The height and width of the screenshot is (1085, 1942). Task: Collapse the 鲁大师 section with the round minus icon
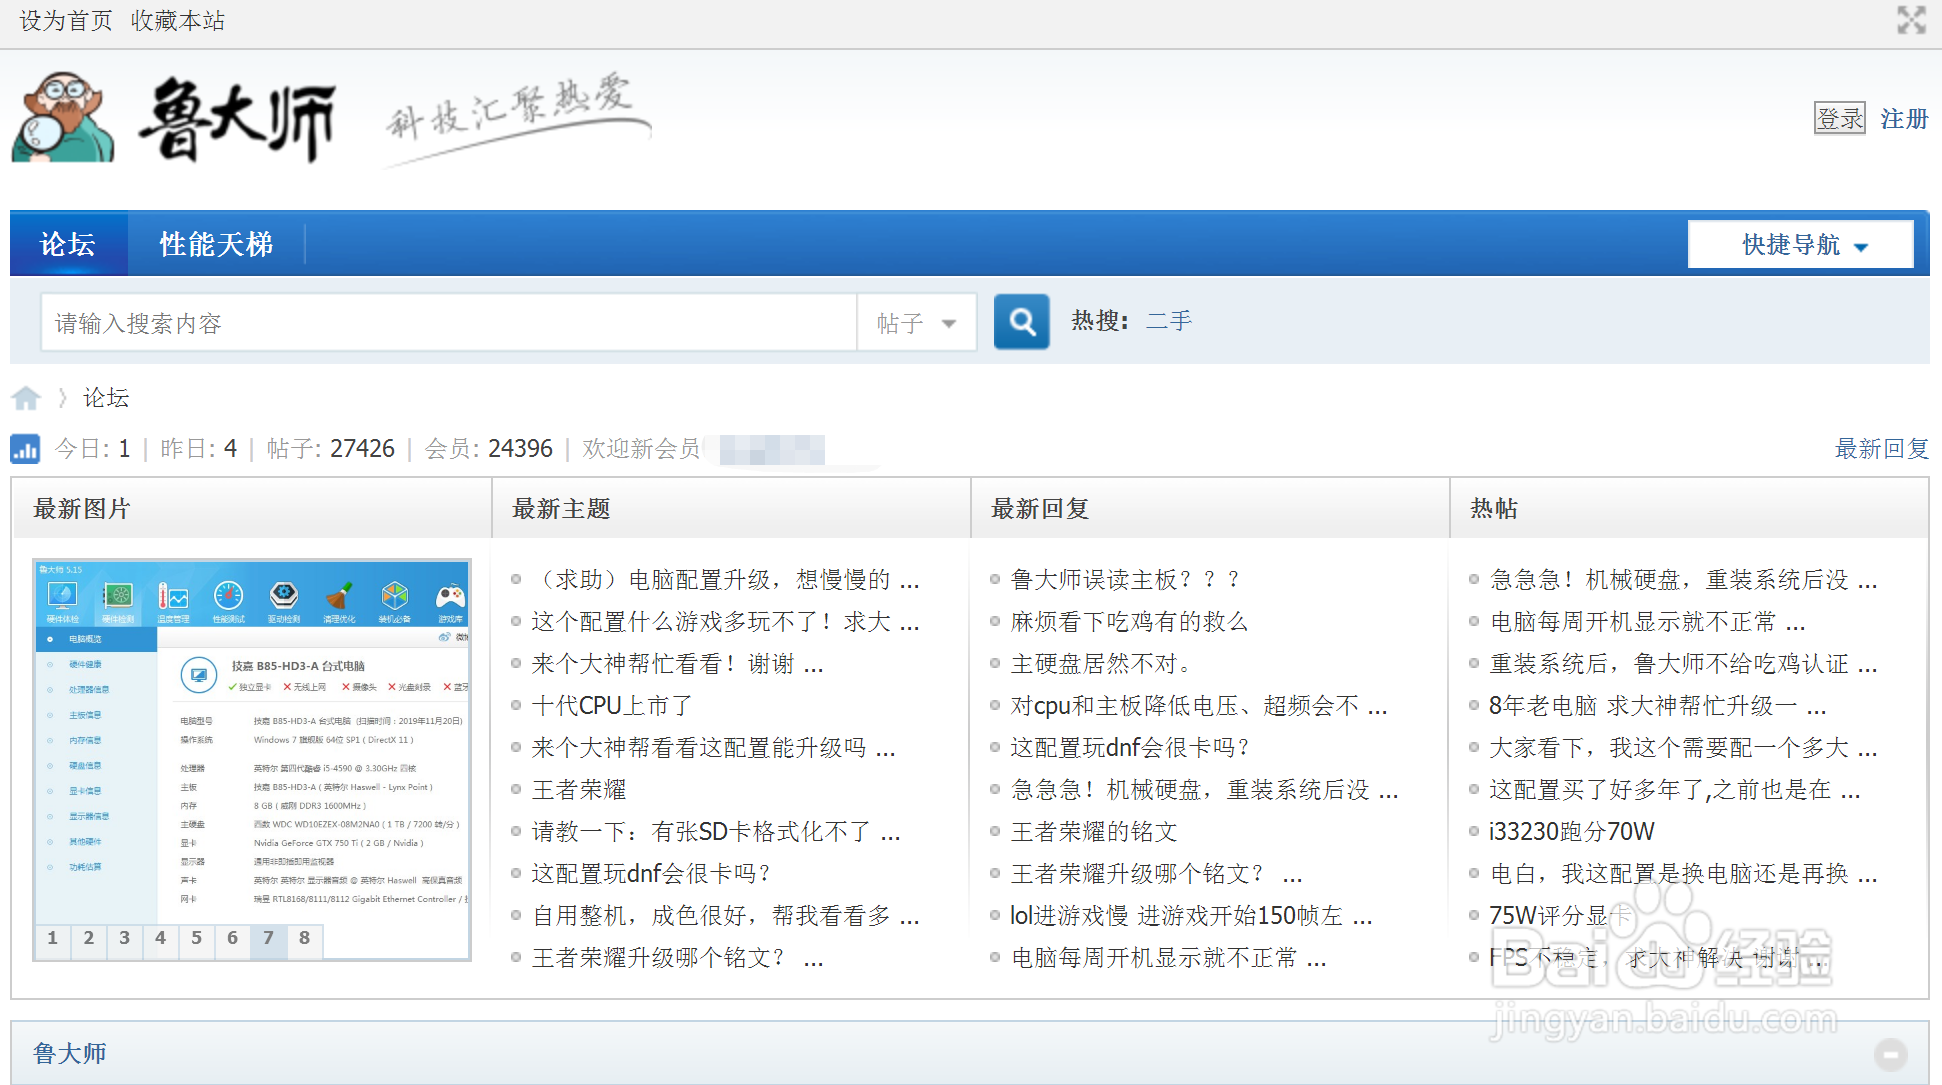1890,1053
